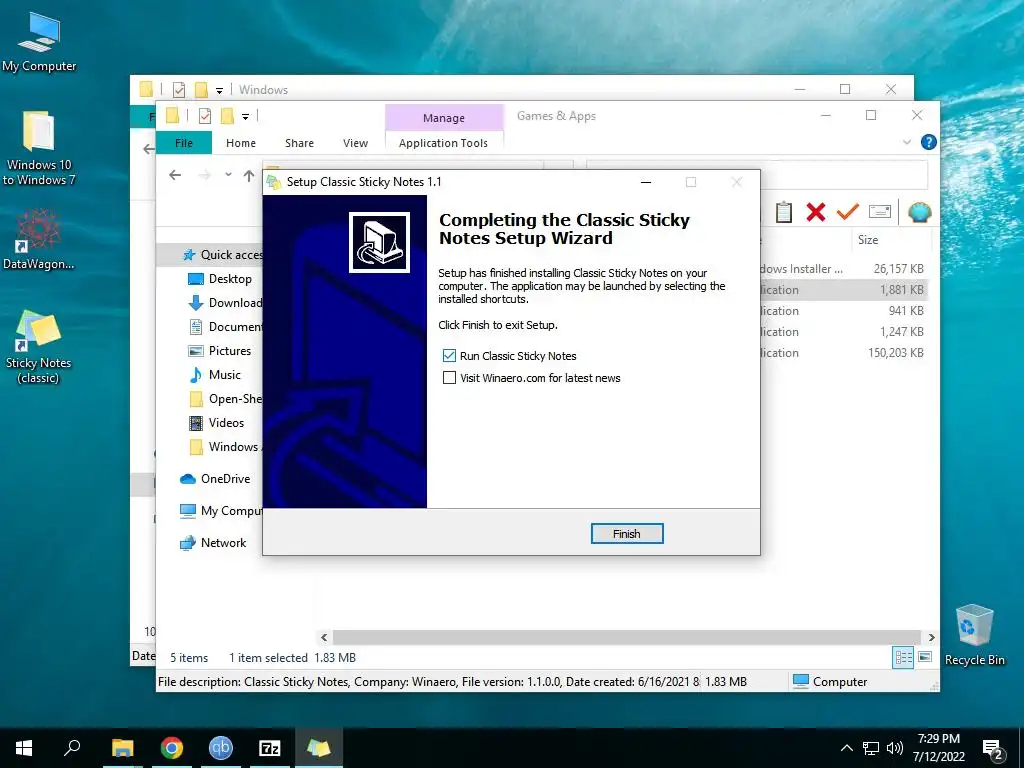Screen dimensions: 1024x768
Task: Click horizontal scrollbar left arrow
Action: click(x=324, y=637)
